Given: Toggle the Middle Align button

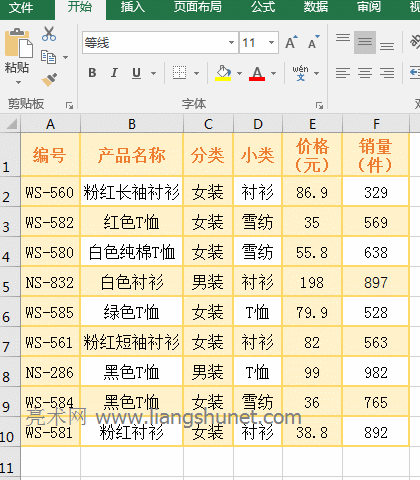Looking at the screenshot, I should 365,42.
